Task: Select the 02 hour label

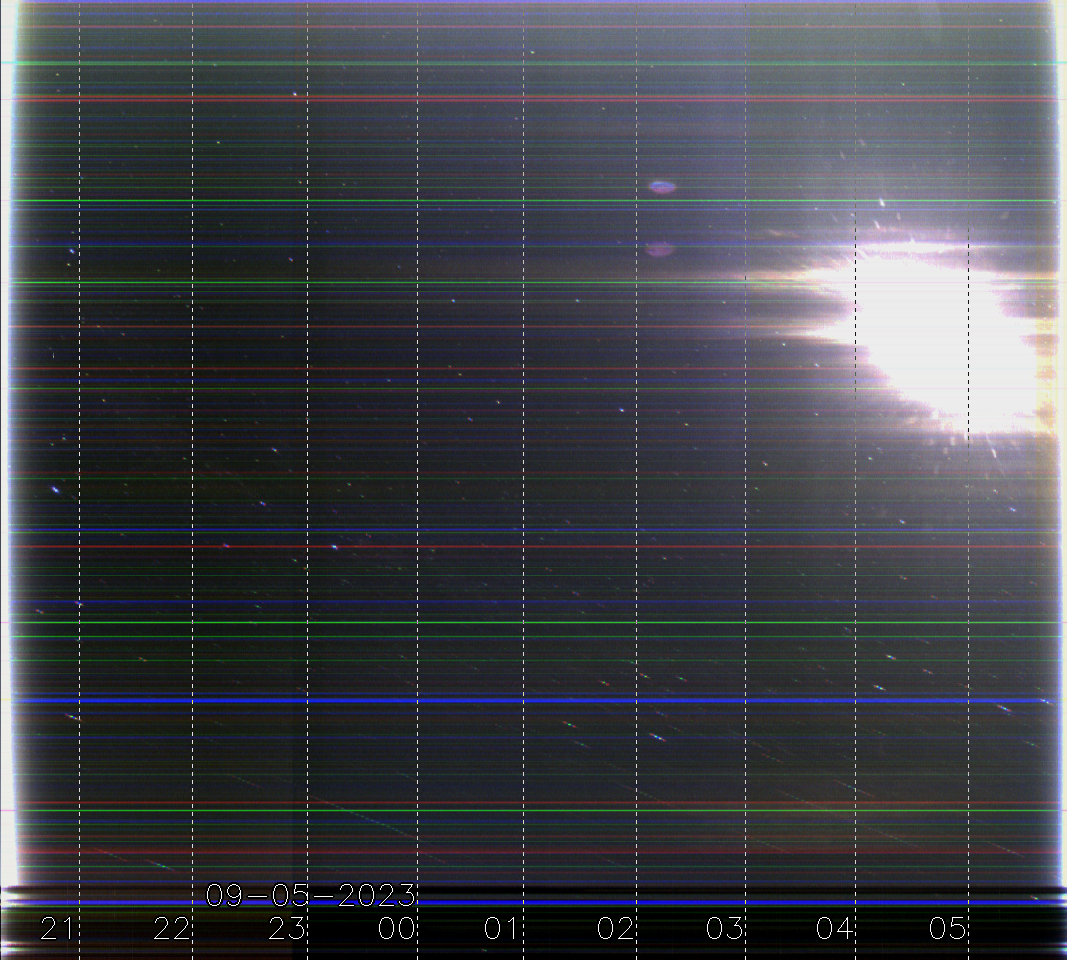Action: 616,929
